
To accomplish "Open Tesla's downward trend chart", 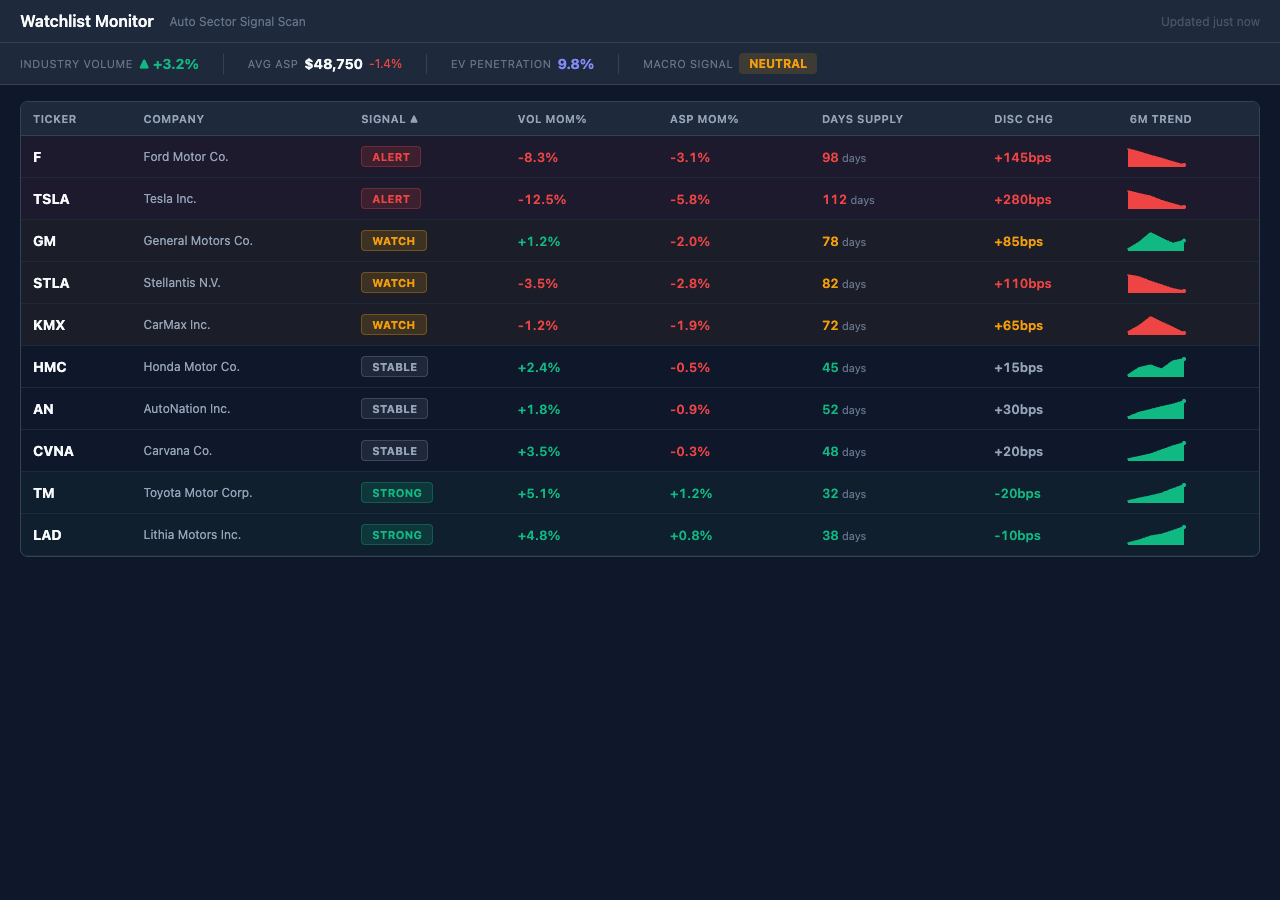I will [1157, 199].
